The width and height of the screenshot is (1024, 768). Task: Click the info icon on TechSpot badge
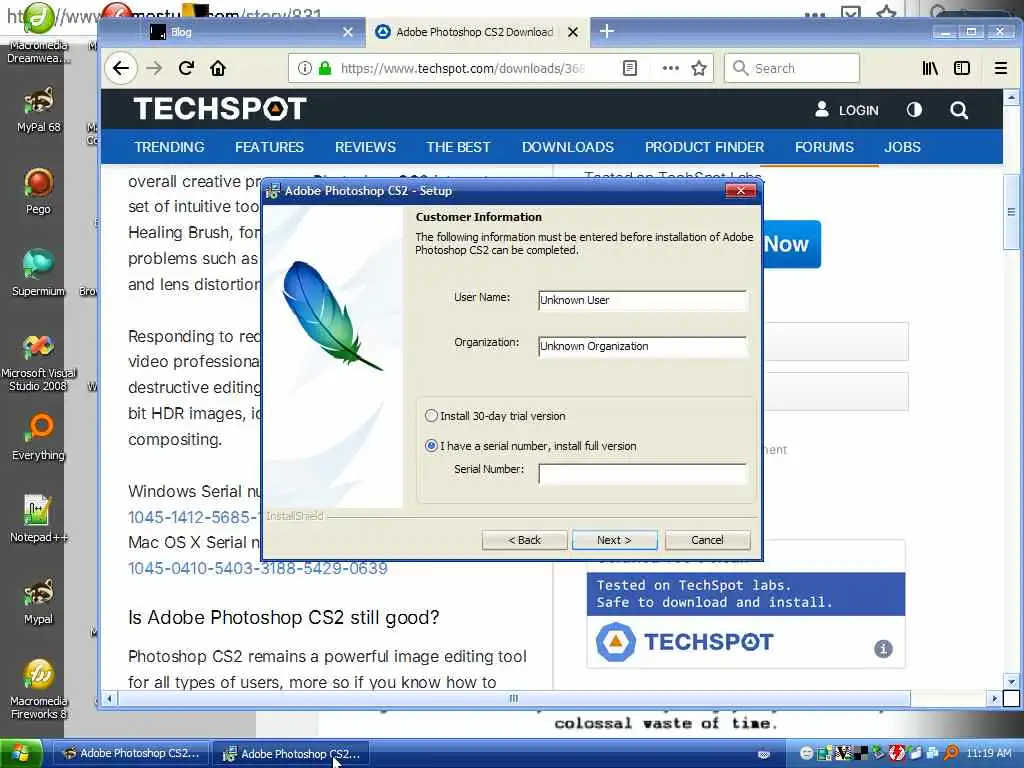tap(883, 648)
